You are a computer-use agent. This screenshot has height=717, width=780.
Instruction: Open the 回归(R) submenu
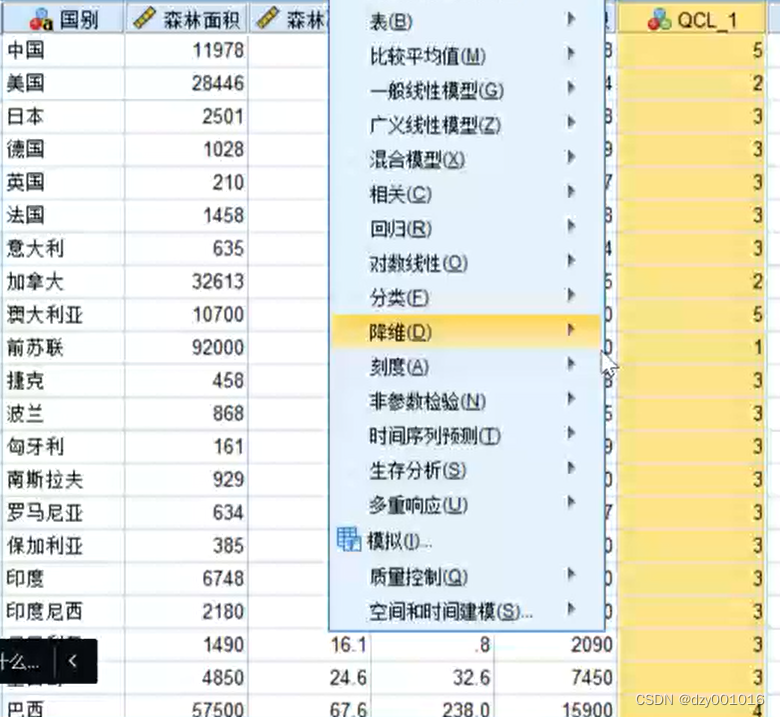(x=467, y=228)
